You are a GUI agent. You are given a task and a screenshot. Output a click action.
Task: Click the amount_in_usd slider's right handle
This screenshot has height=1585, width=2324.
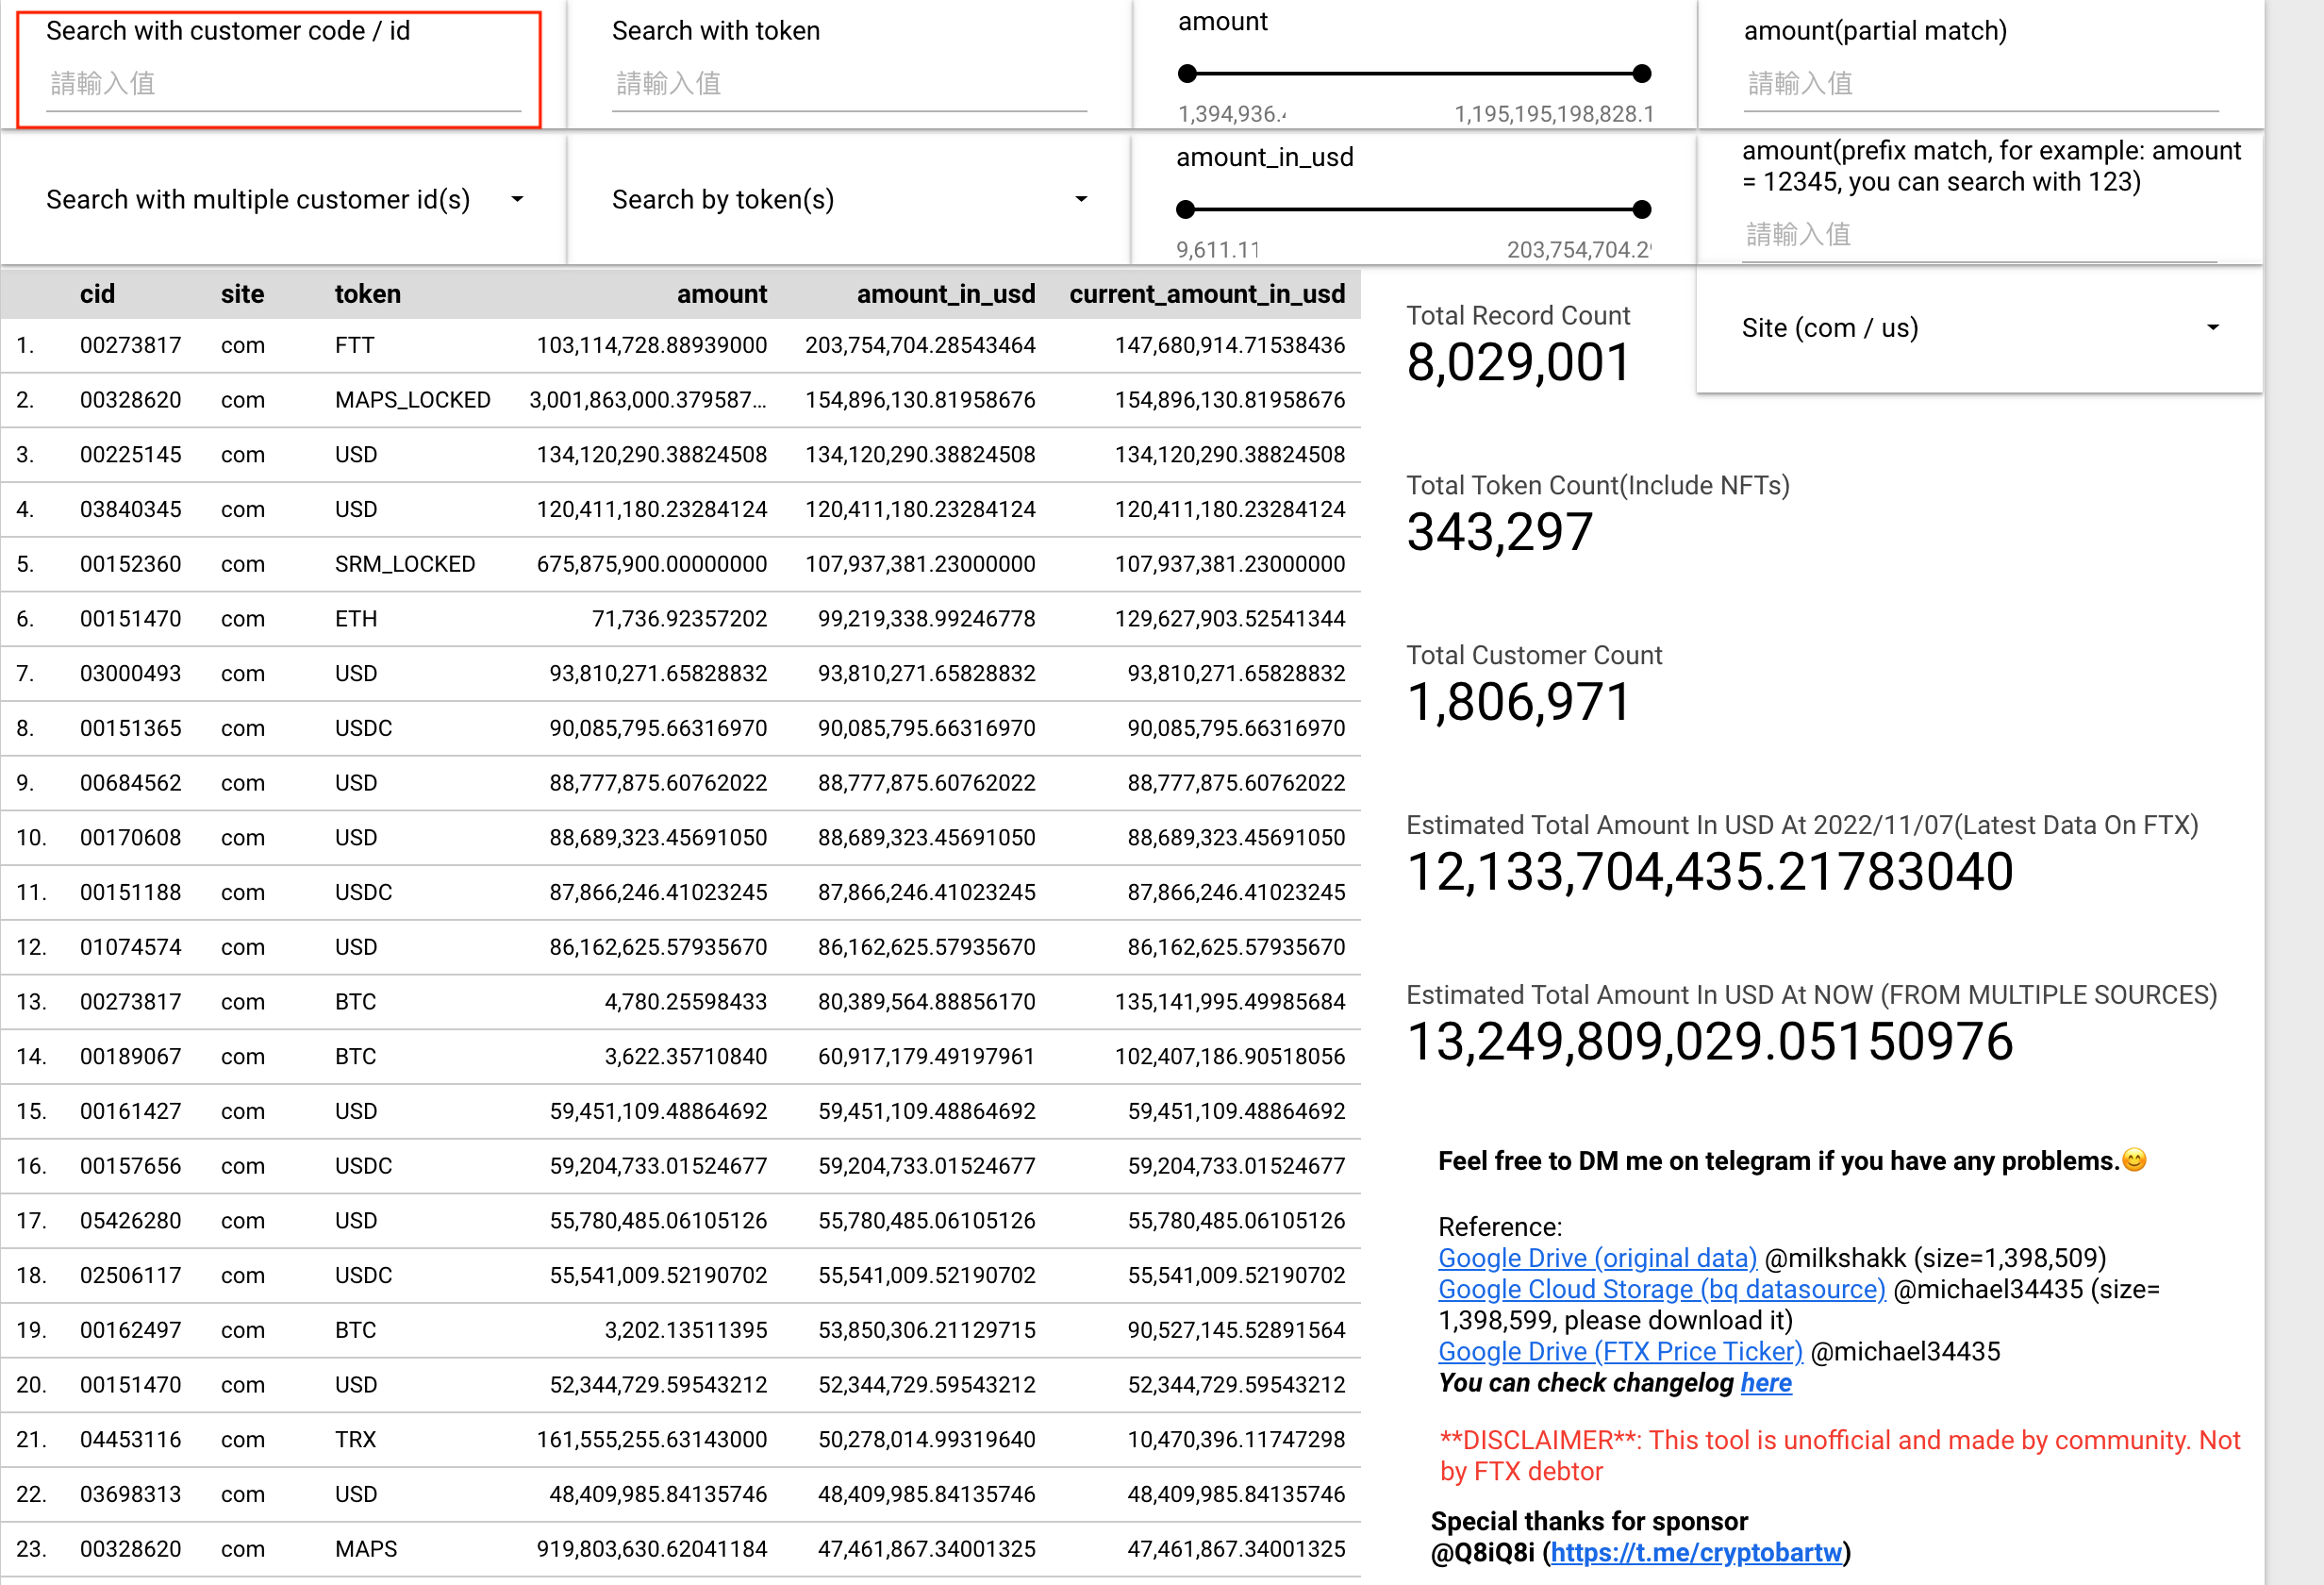[x=1641, y=210]
